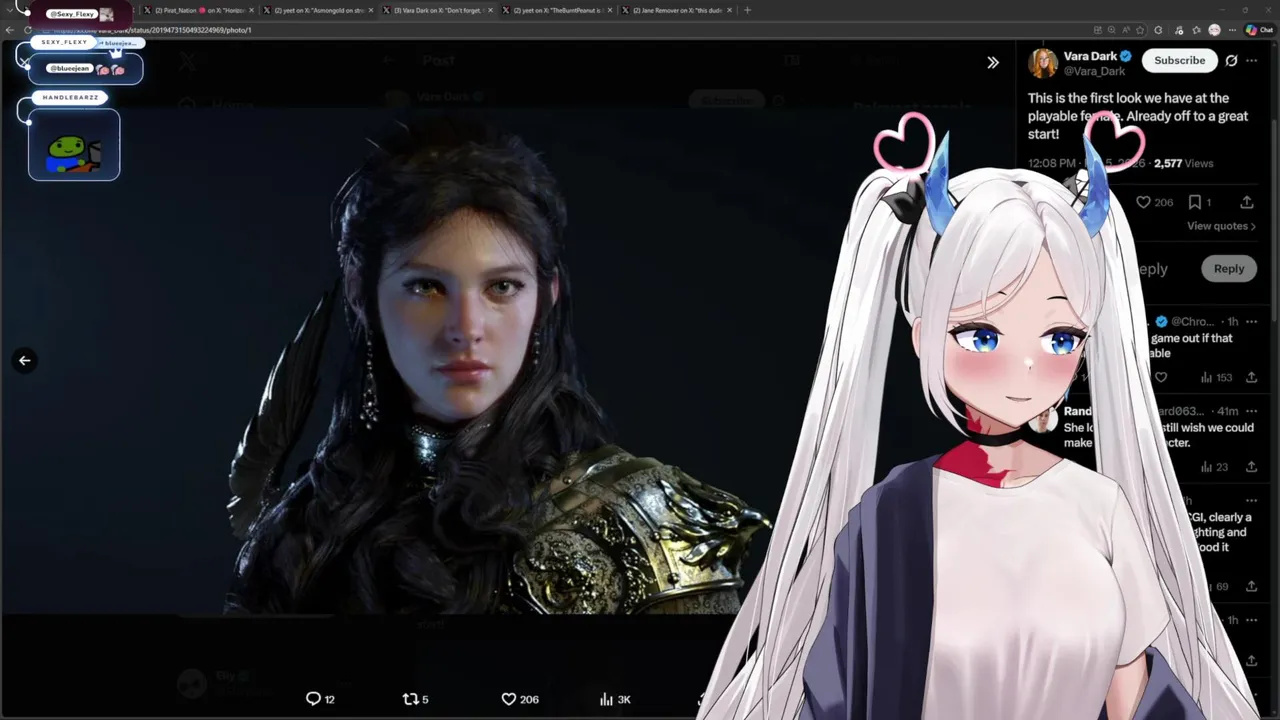Open the 12:08 PM timestamp link

tap(1051, 163)
